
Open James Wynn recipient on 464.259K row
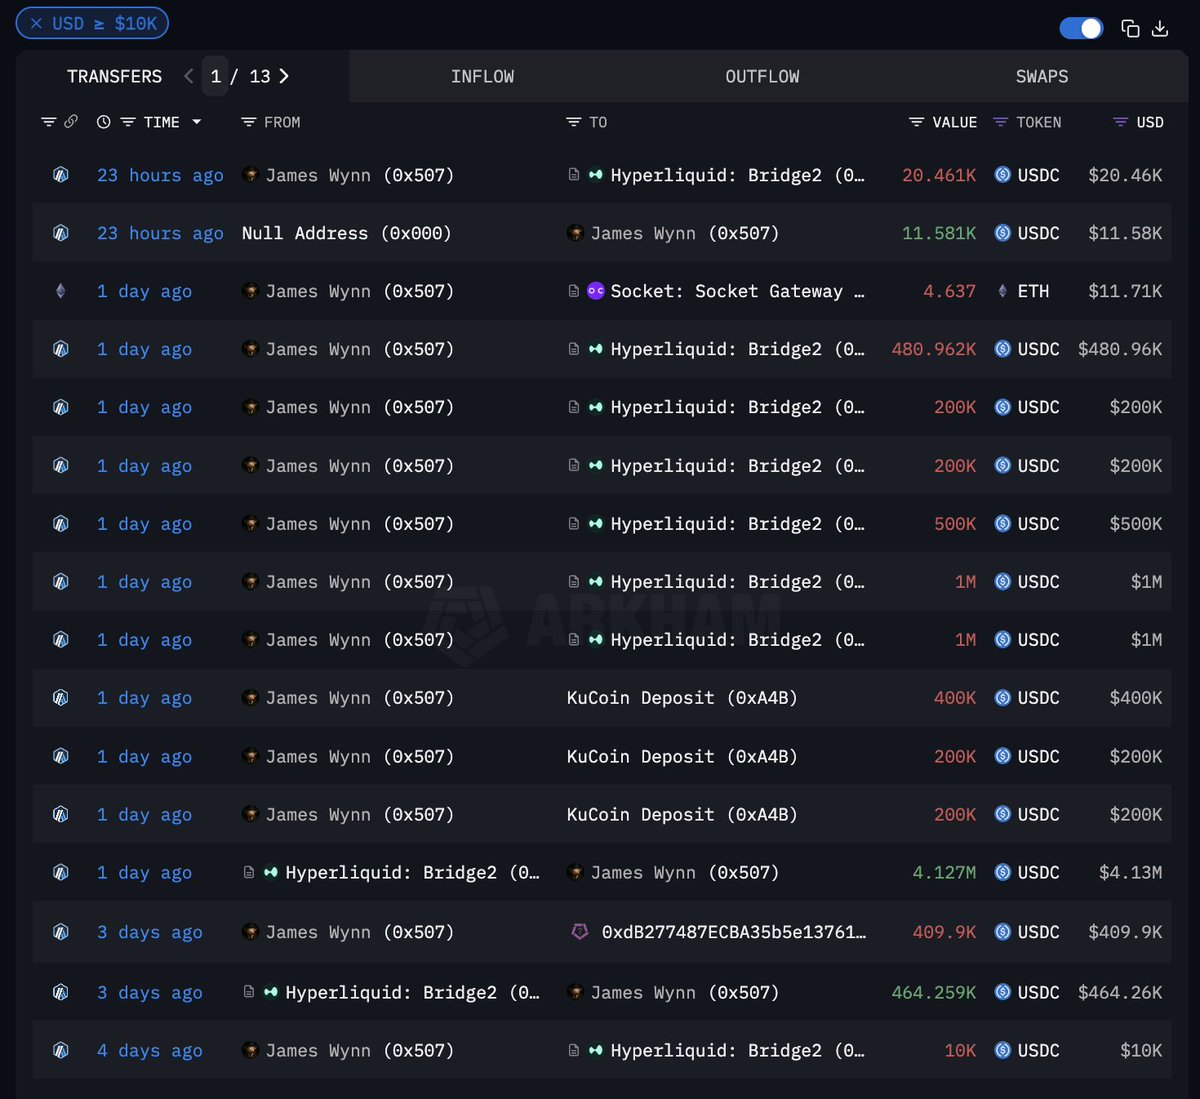pyautogui.click(x=684, y=992)
